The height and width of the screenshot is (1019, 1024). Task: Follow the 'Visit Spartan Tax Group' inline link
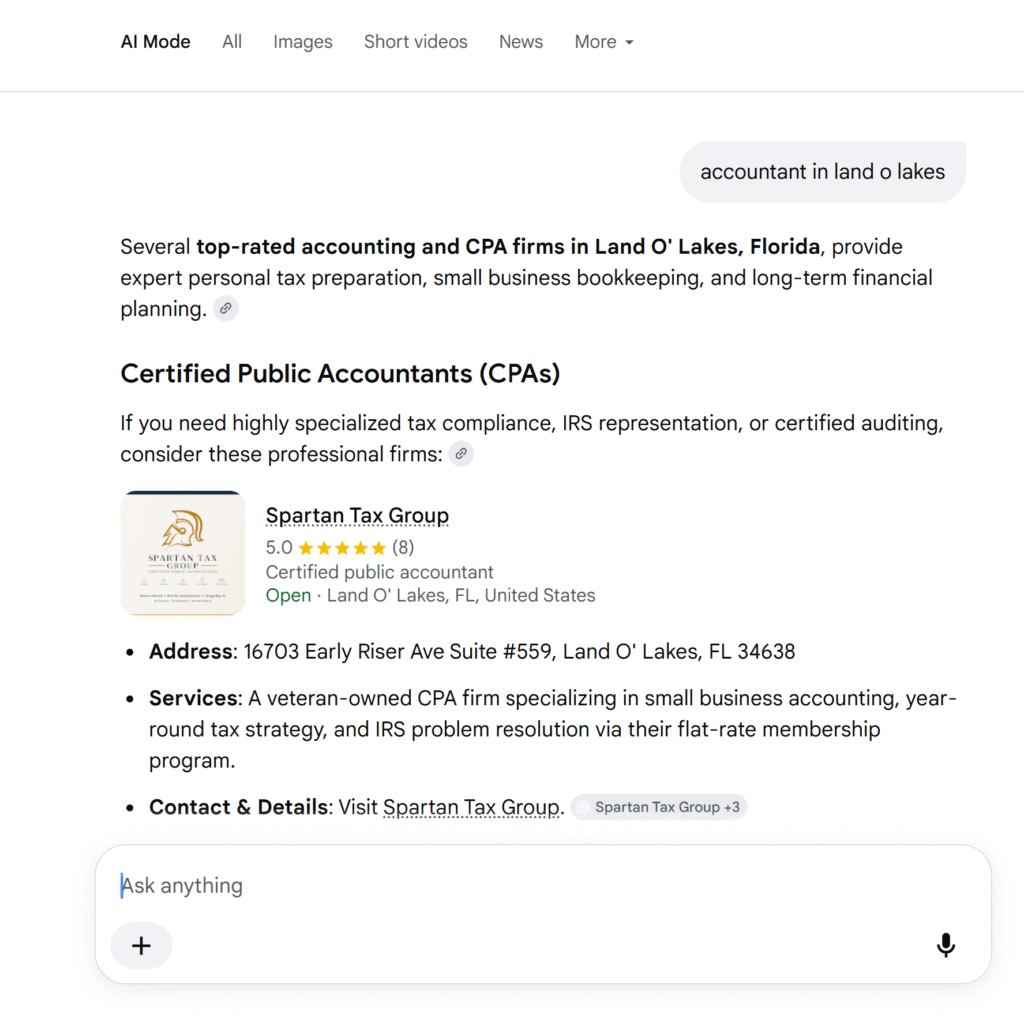click(471, 807)
